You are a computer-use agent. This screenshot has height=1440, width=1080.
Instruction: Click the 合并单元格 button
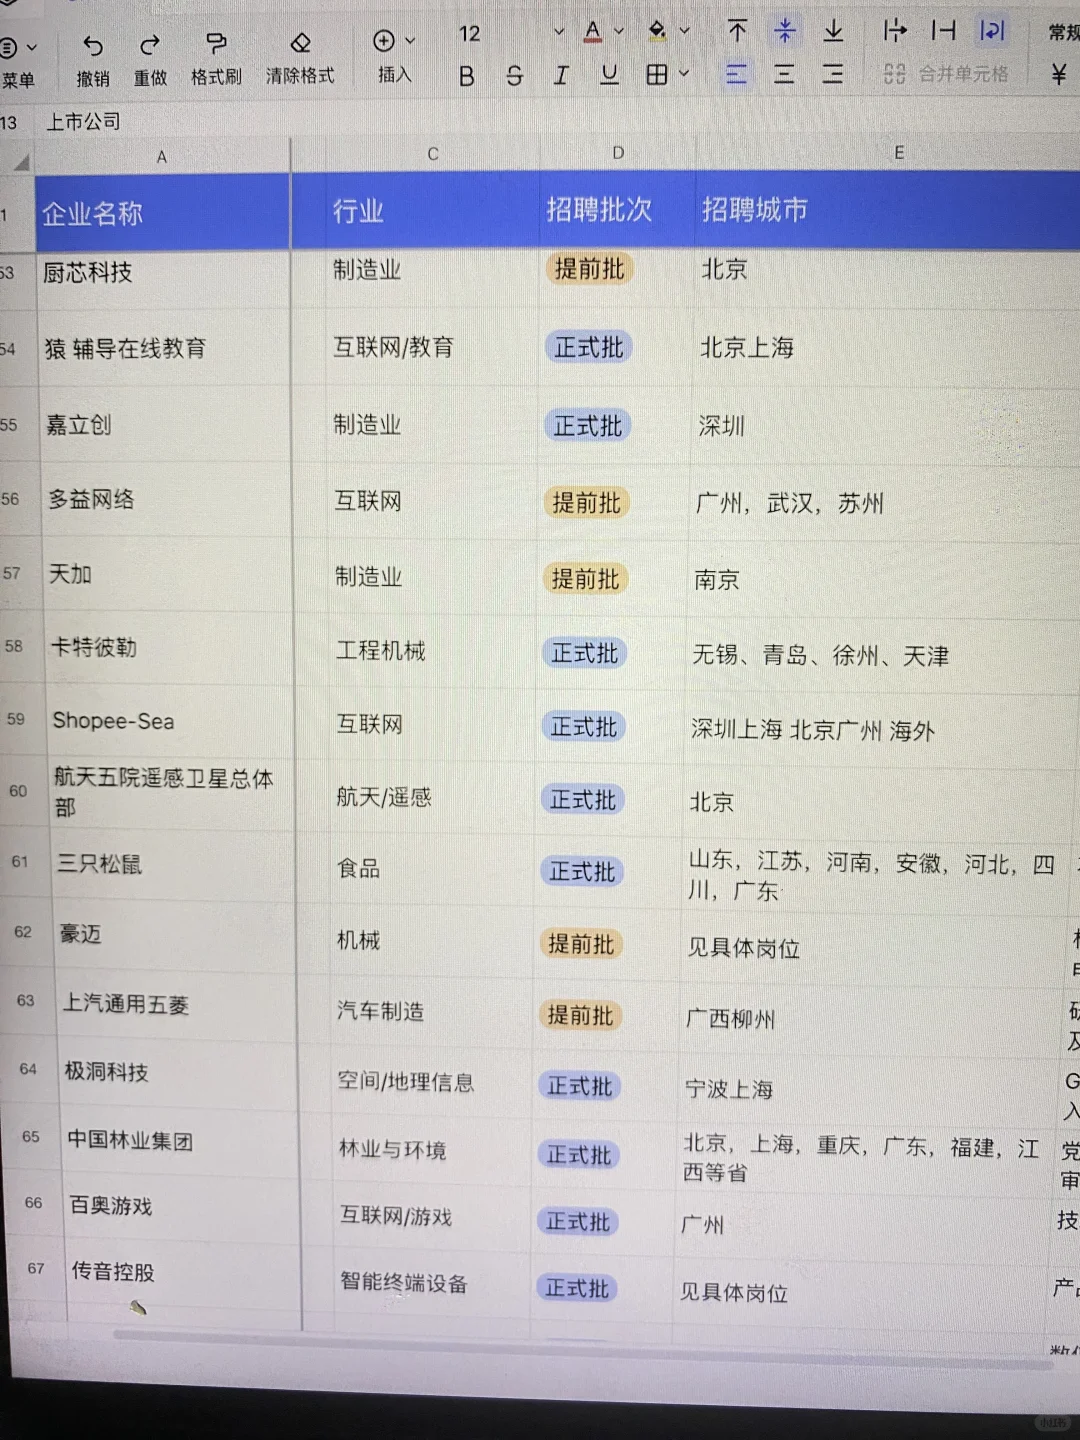pos(946,74)
